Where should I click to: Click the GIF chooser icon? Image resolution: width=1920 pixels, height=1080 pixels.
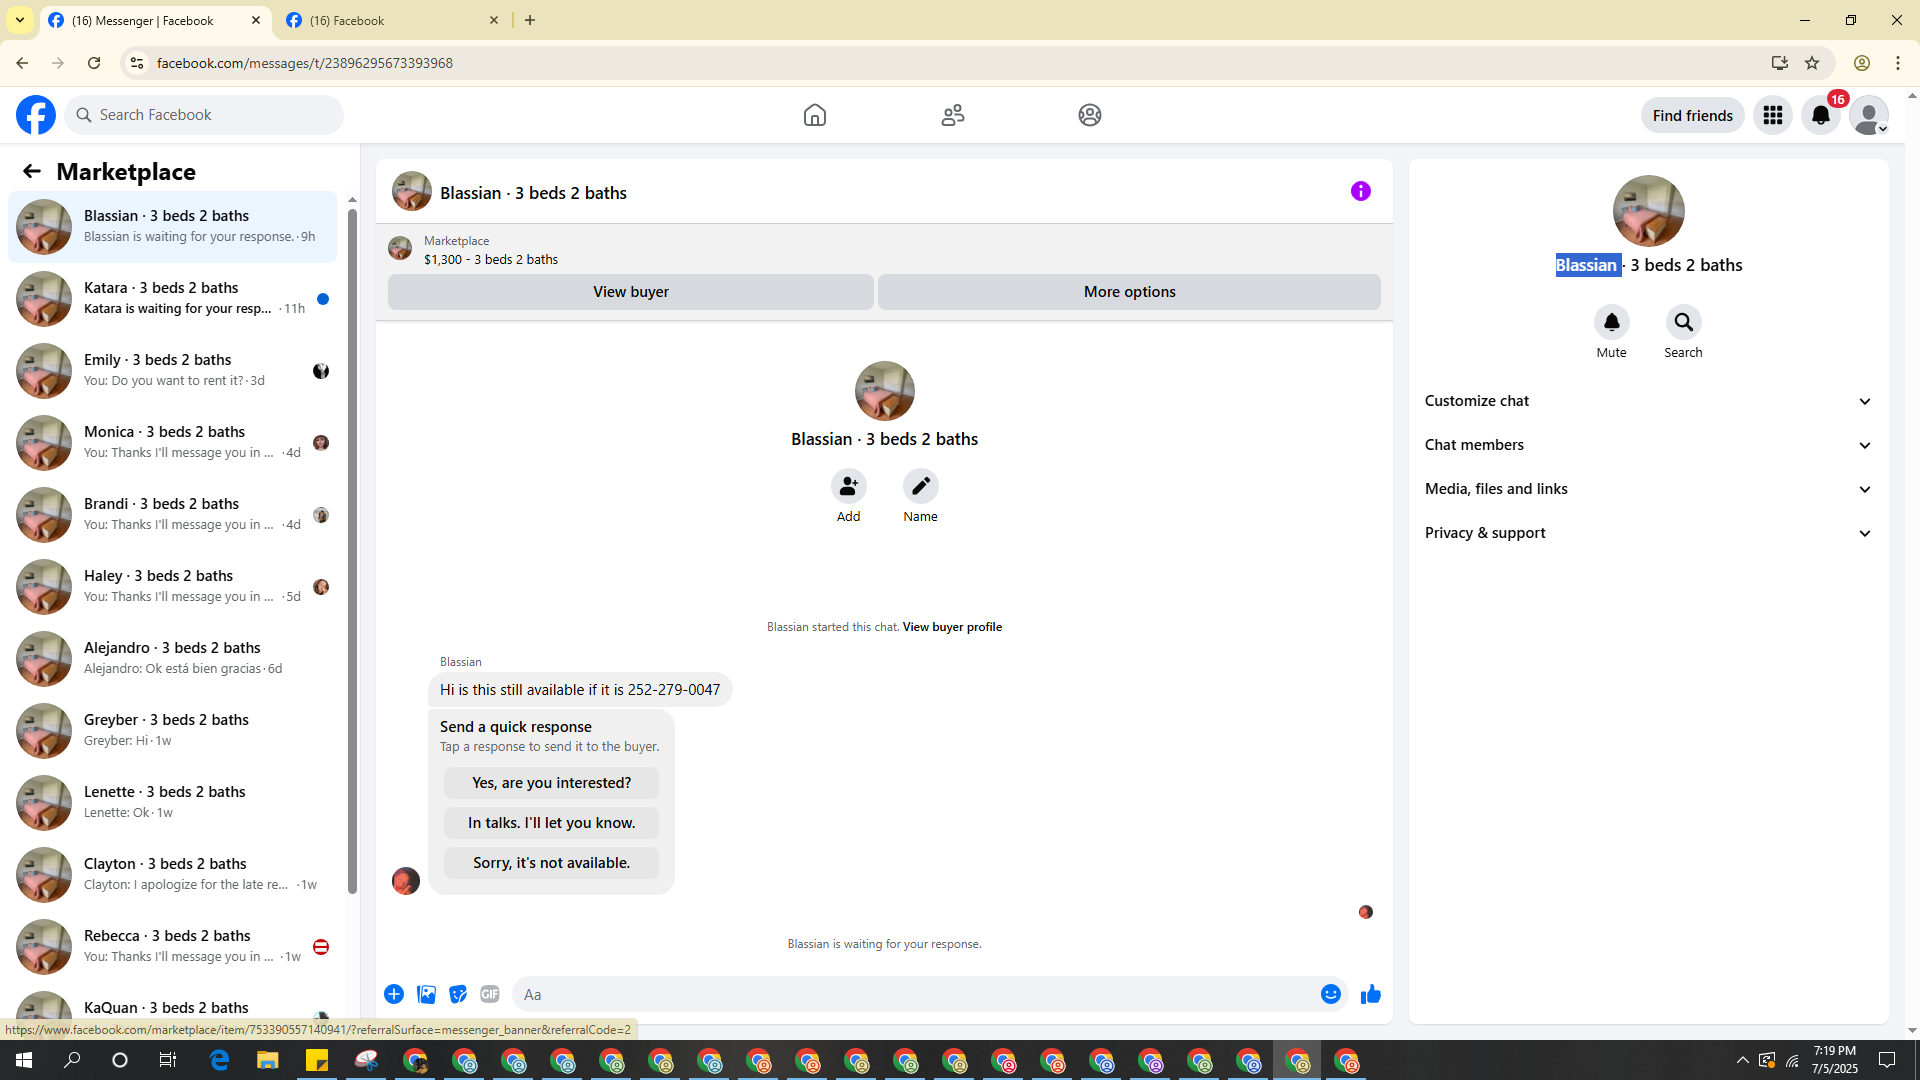[x=489, y=994]
